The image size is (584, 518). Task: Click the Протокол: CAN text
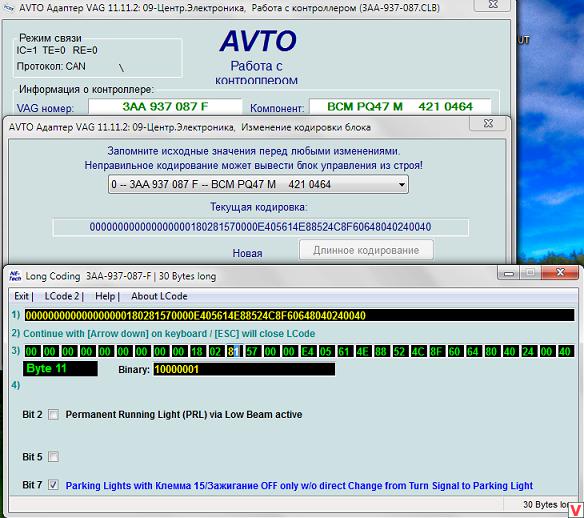[51, 66]
